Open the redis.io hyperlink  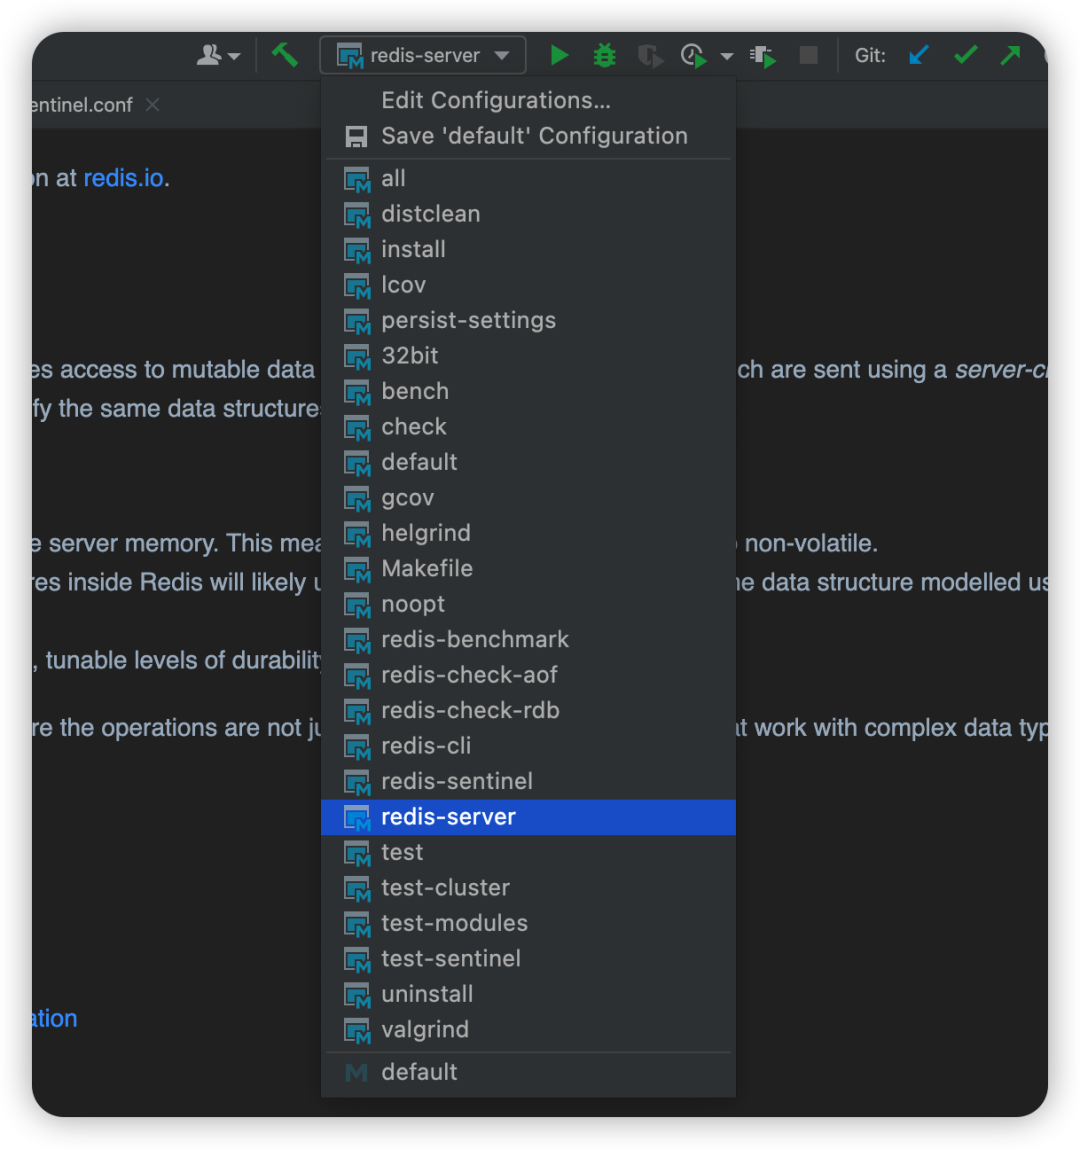[123, 178]
